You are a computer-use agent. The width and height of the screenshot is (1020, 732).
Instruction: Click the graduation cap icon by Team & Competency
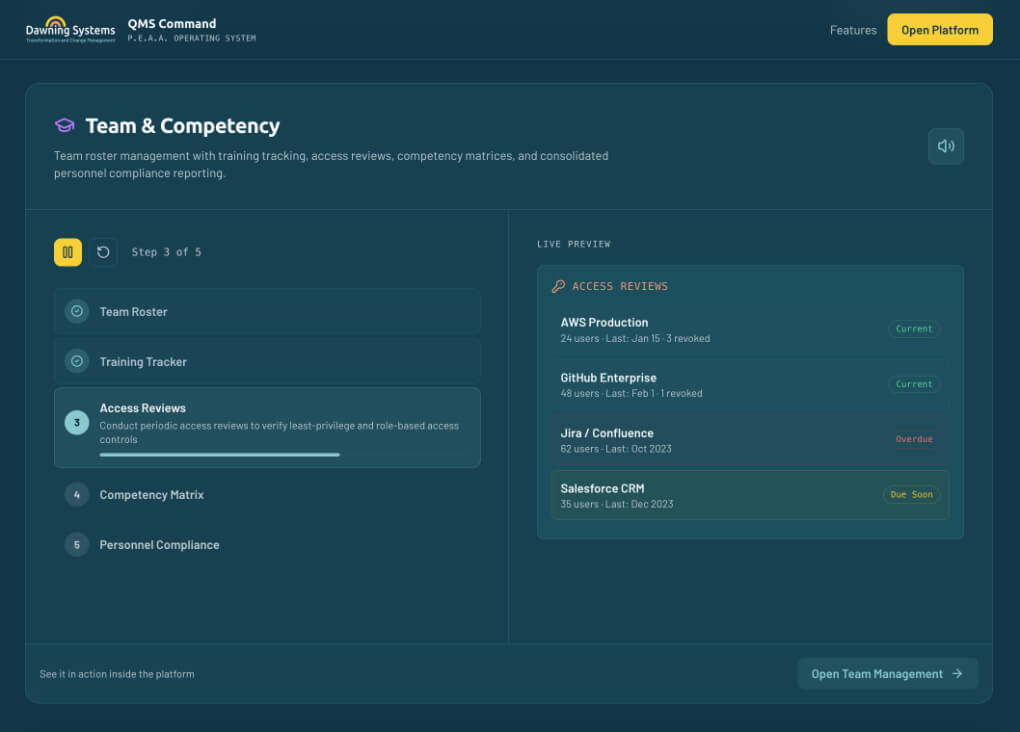65,126
